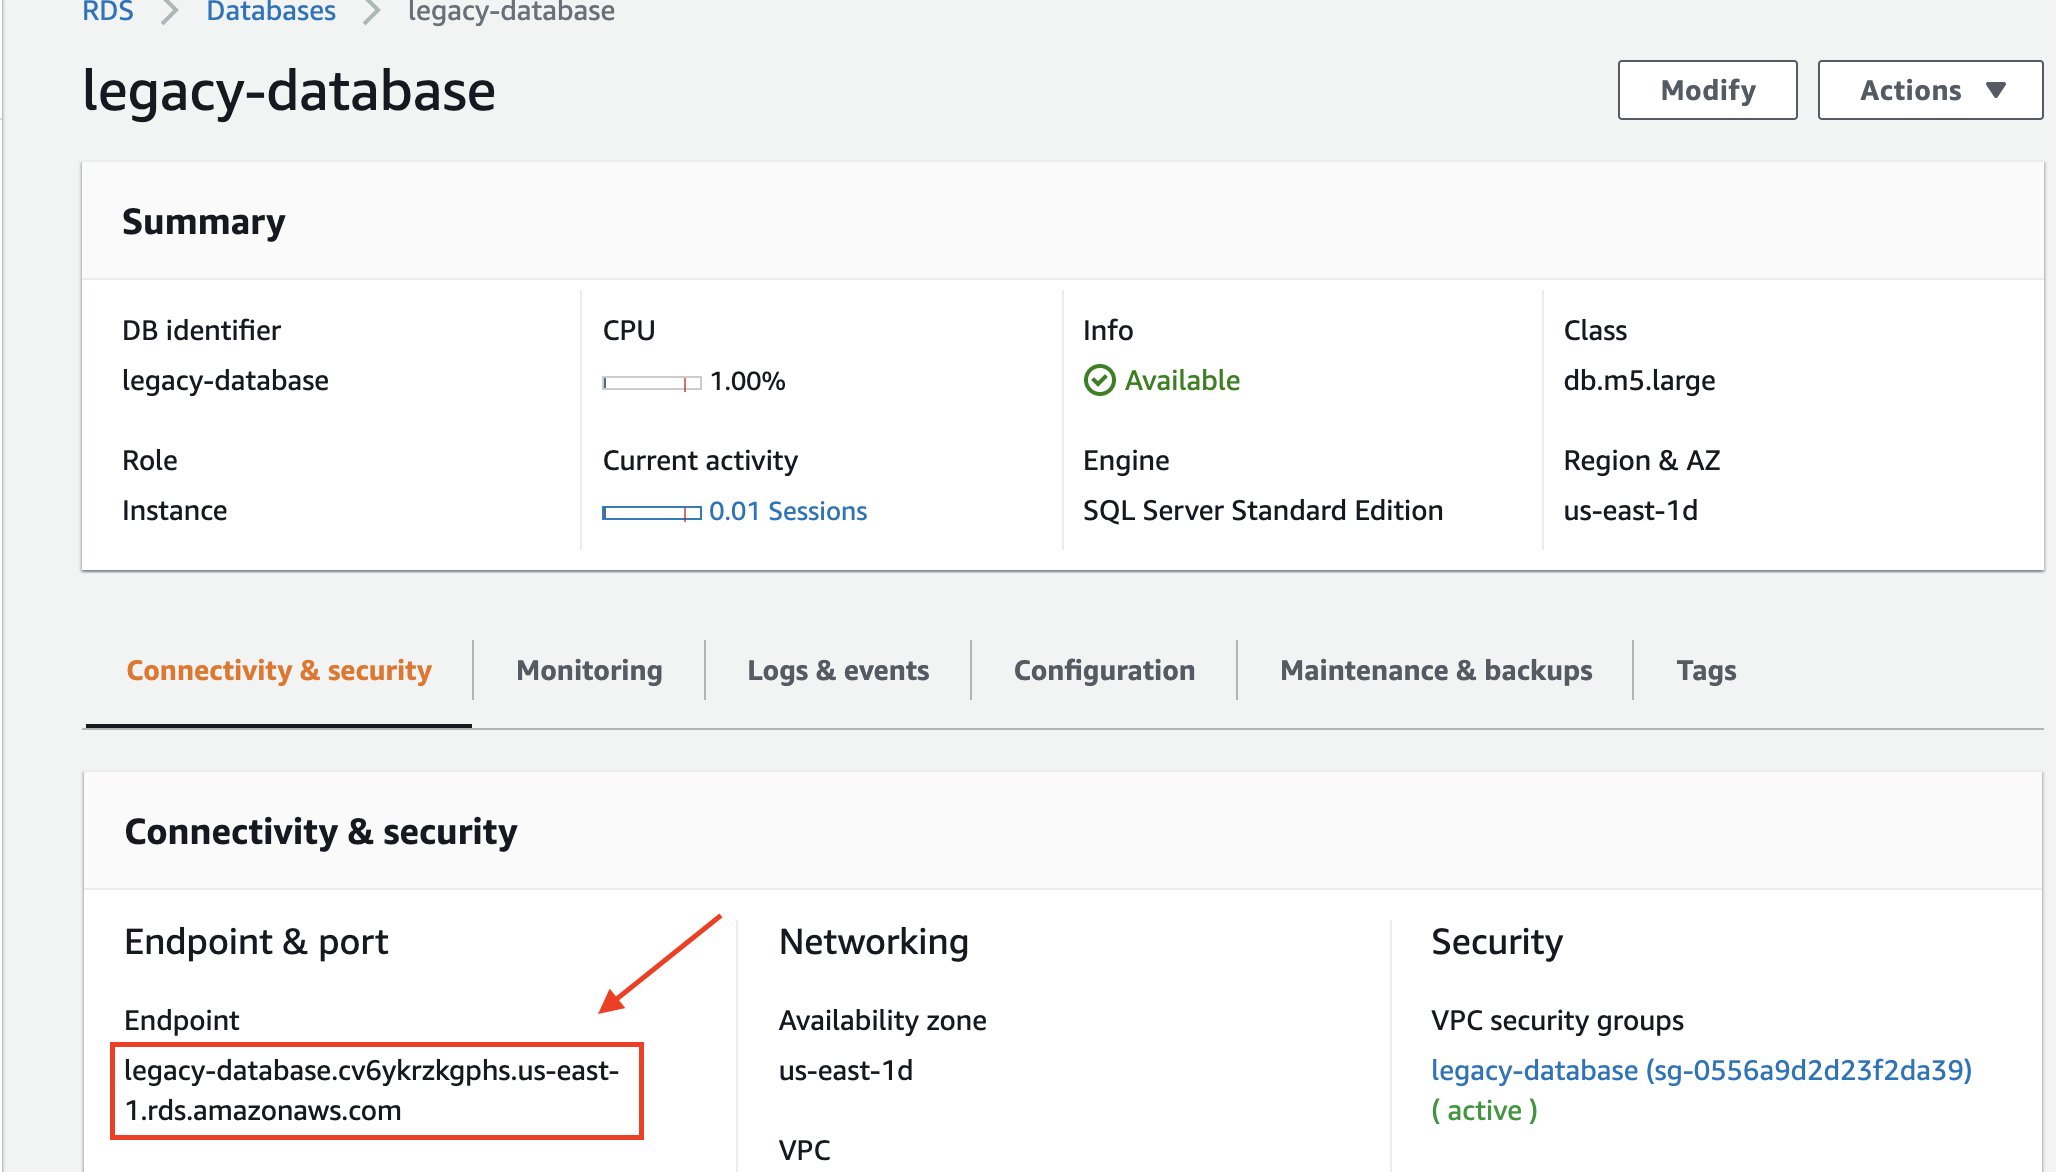Image resolution: width=2056 pixels, height=1172 pixels.
Task: Click the Endpoint & port heading
Action: click(256, 942)
